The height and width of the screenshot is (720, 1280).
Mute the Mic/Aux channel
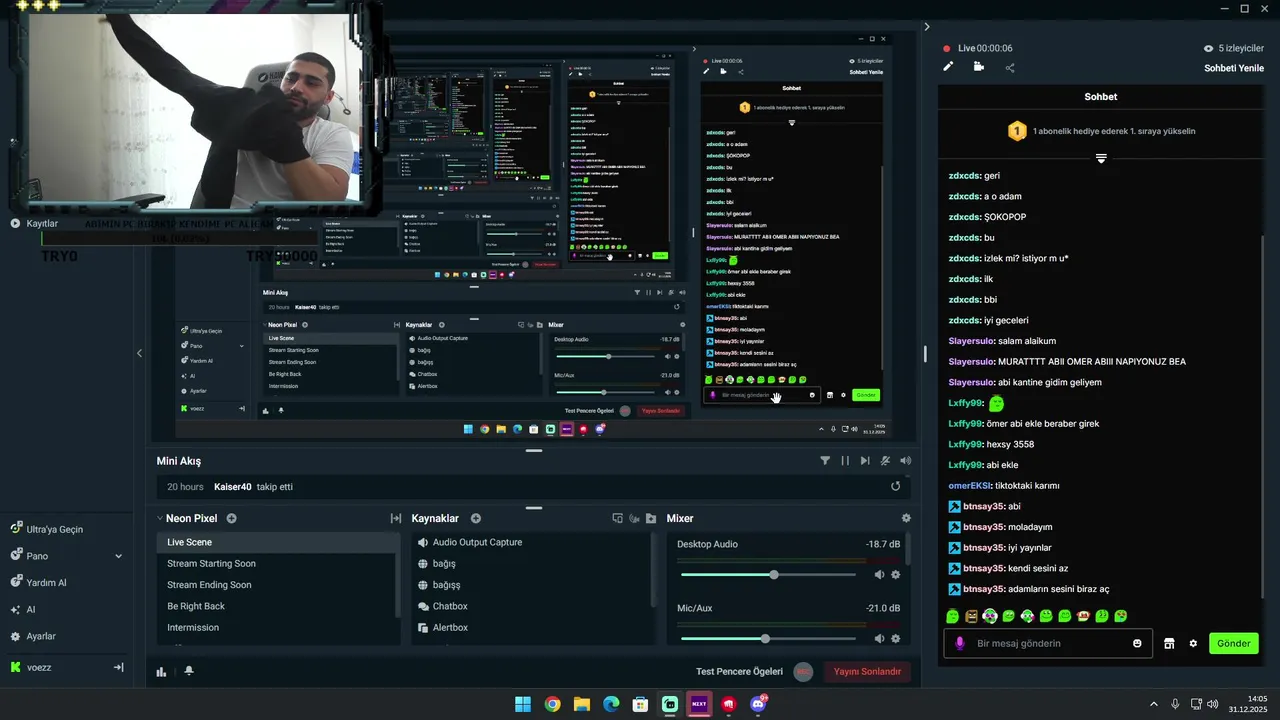point(879,638)
